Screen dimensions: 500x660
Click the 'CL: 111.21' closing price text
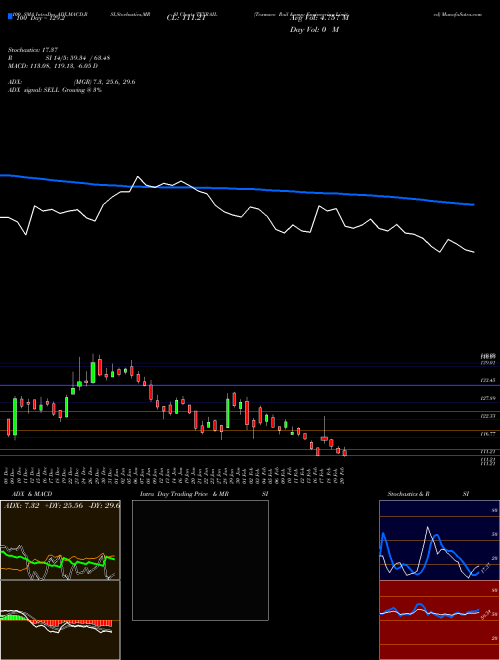coord(186,18)
